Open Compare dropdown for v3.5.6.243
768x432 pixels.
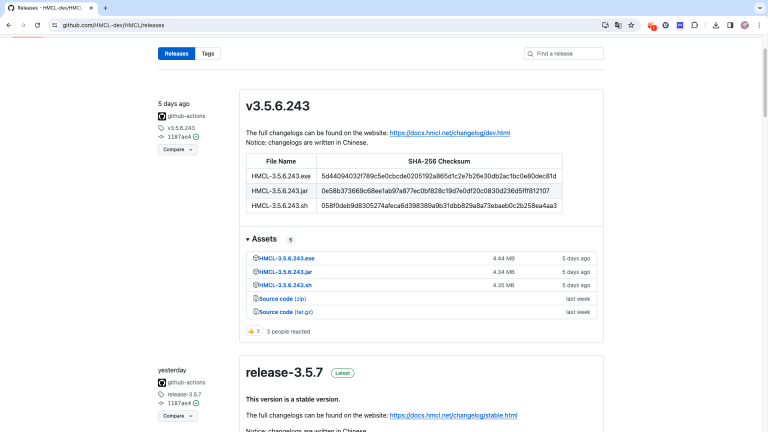pos(177,149)
